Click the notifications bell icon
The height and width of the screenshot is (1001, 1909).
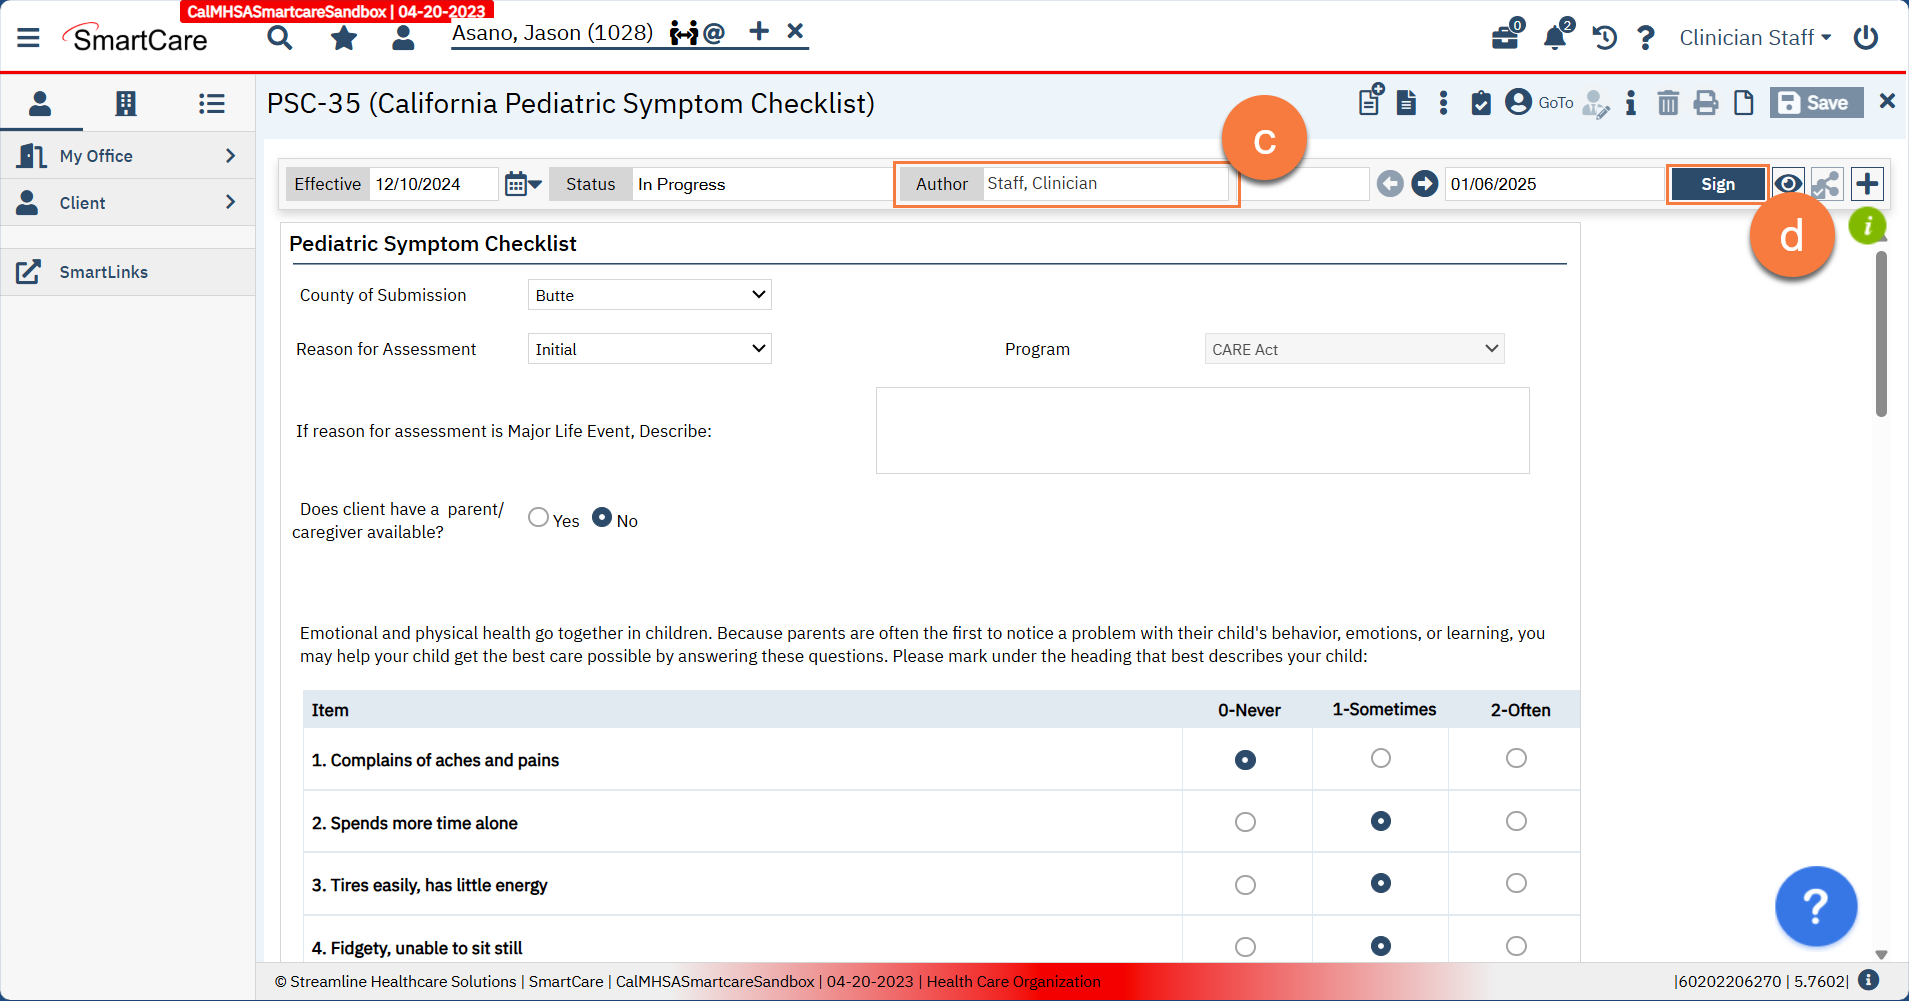click(1554, 38)
